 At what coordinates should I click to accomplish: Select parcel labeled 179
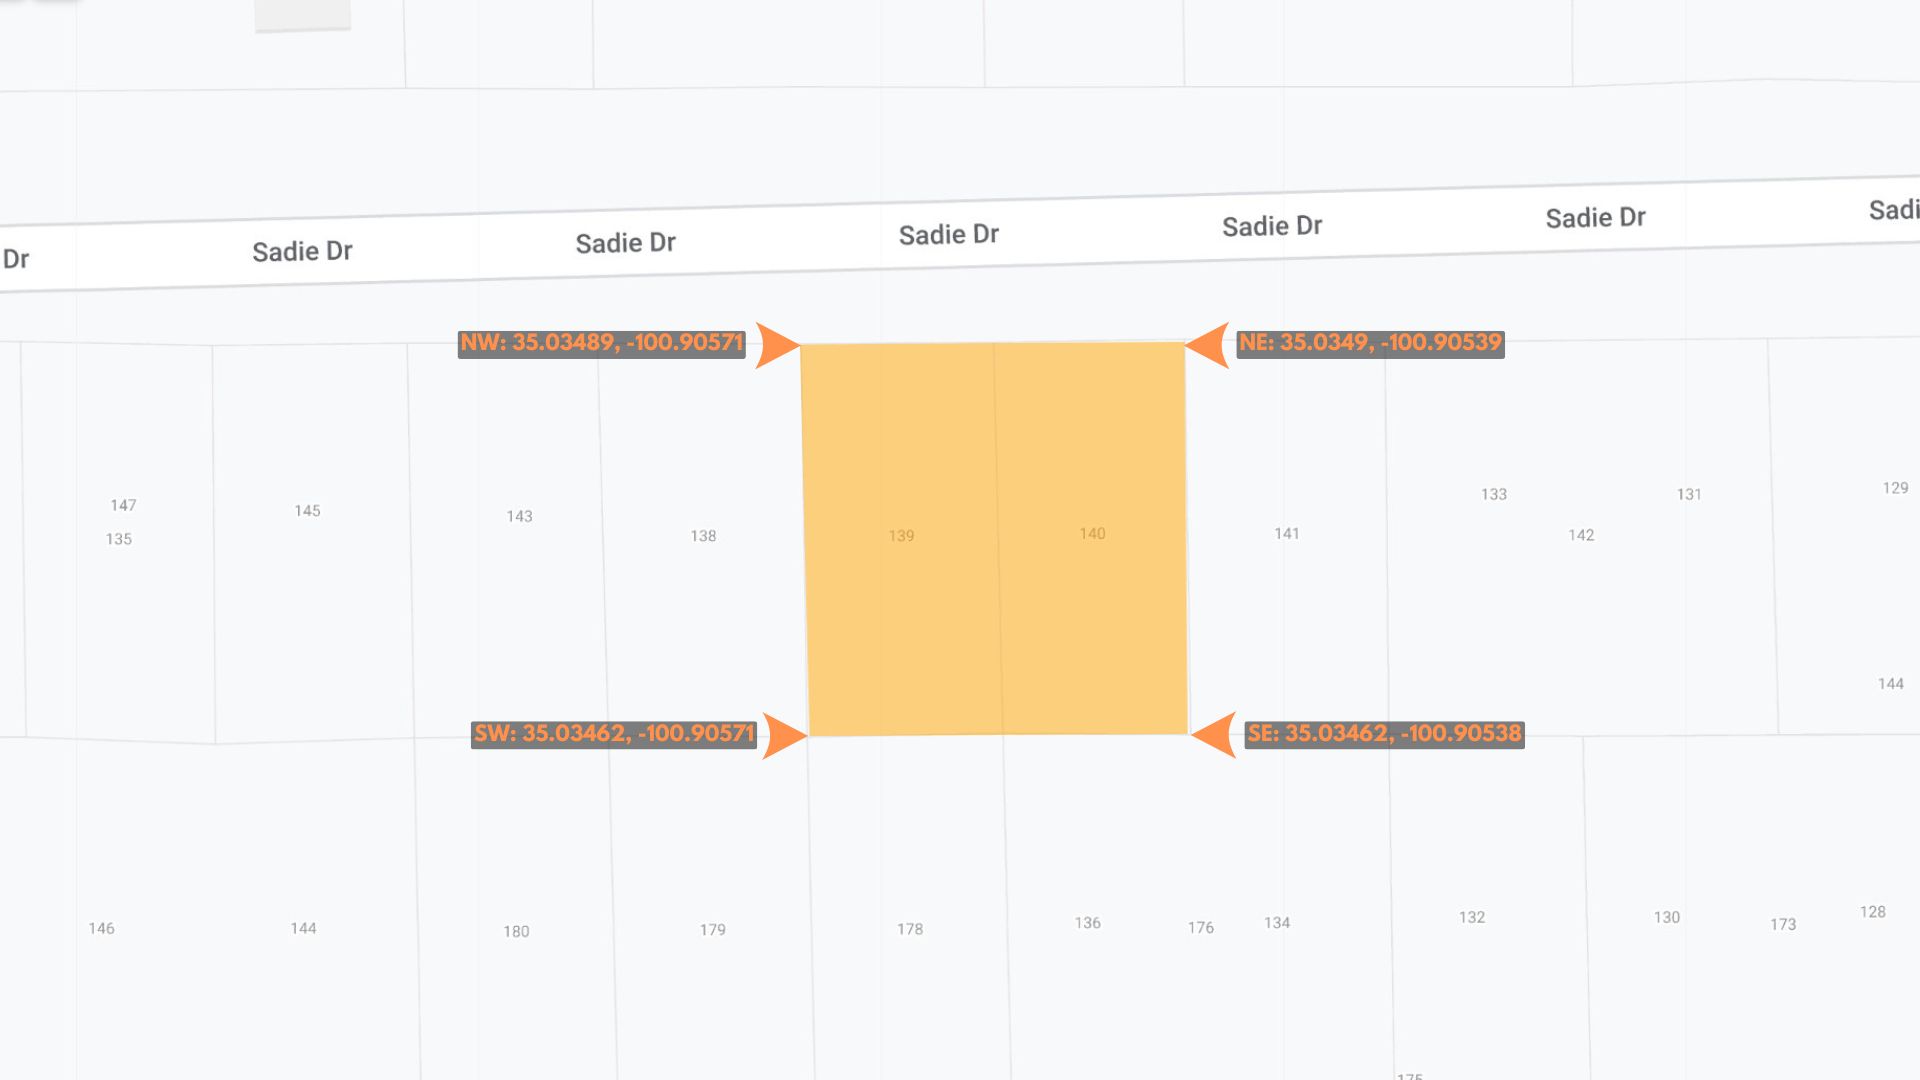[713, 930]
